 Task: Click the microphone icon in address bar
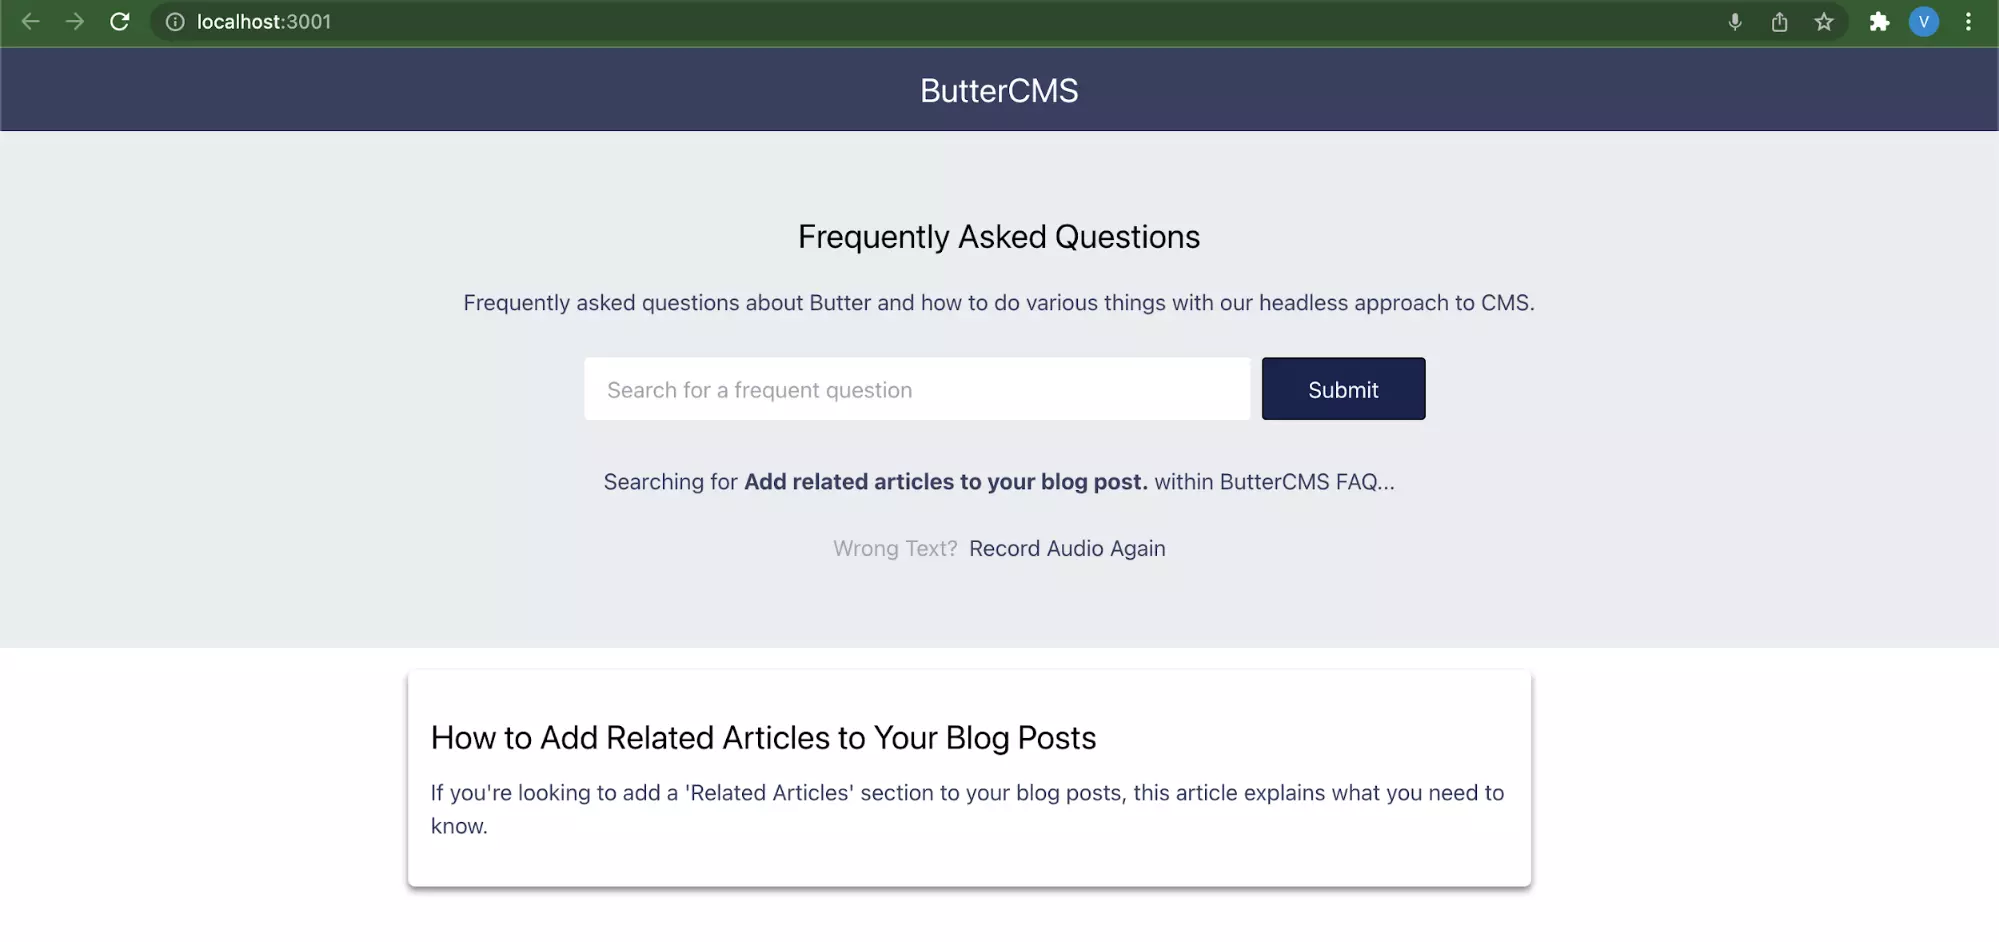click(x=1735, y=22)
